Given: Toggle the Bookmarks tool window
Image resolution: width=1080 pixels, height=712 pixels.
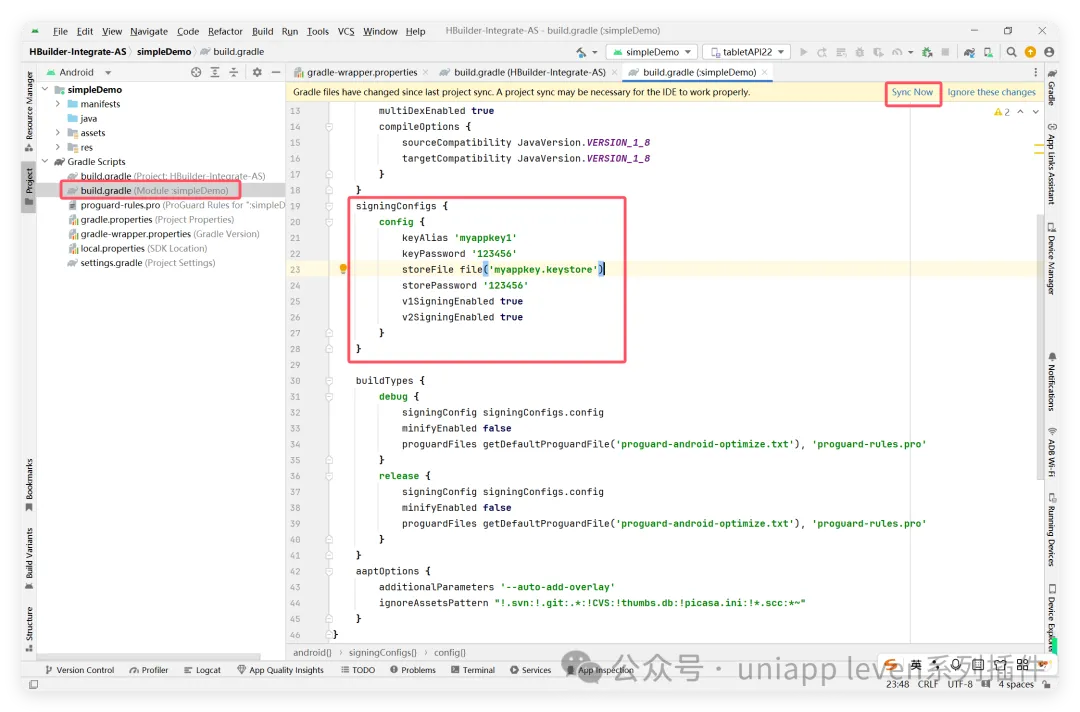Looking at the screenshot, I should [29, 485].
